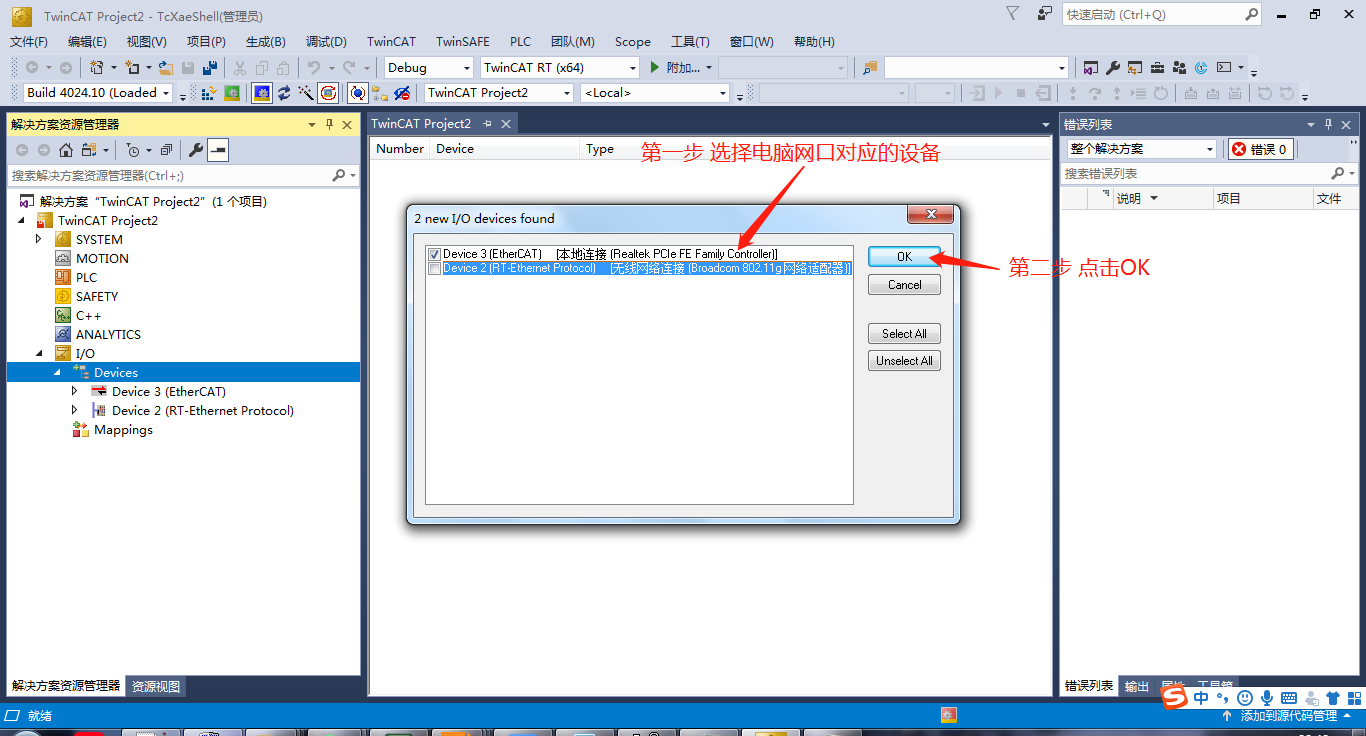Screen dimensions: 1366x736
Task: Expand Device 3 (EtherCAT) tree node
Action: tap(75, 391)
